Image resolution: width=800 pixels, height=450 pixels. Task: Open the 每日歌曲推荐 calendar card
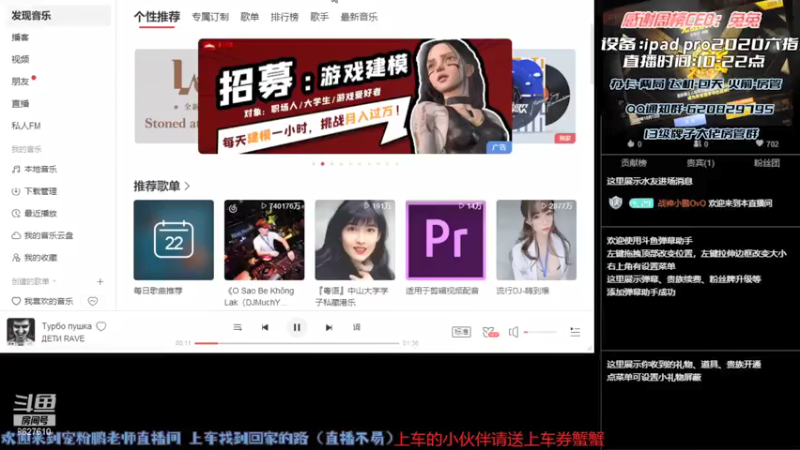tap(173, 240)
